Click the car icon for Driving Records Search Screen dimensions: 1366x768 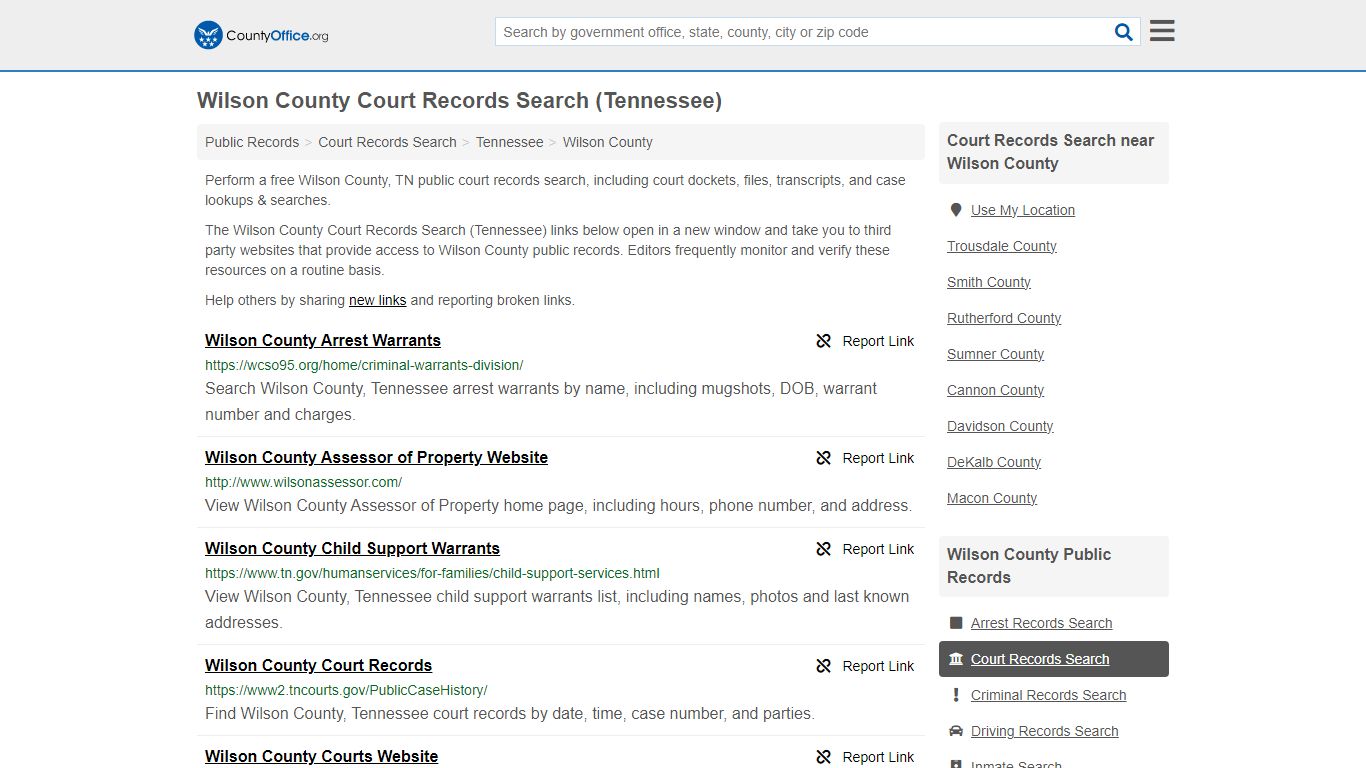pyautogui.click(x=956, y=731)
